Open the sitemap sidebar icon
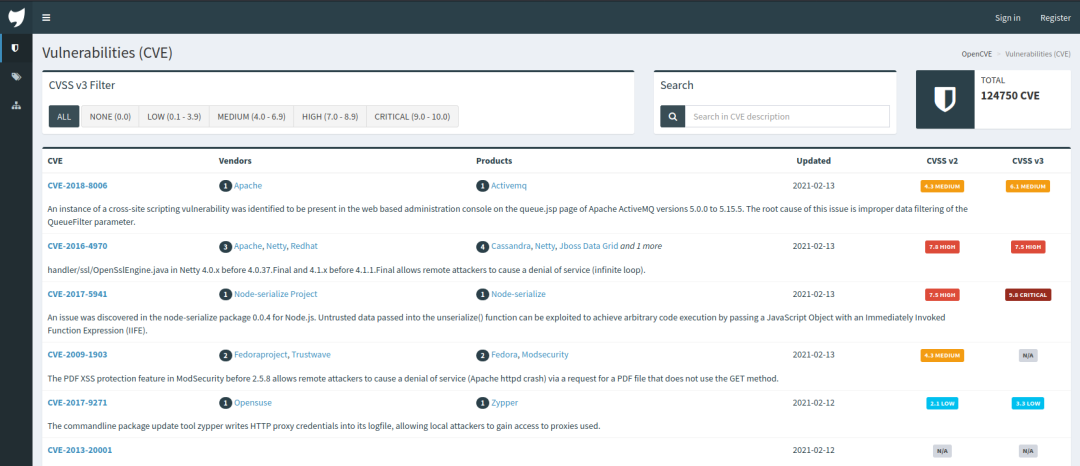Viewport: 1080px width, 466px height. pyautogui.click(x=16, y=106)
